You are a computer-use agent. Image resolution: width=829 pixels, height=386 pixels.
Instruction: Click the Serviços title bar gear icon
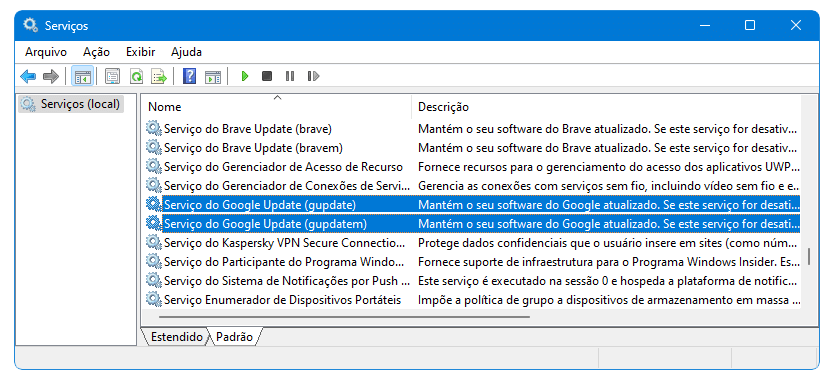click(x=31, y=25)
